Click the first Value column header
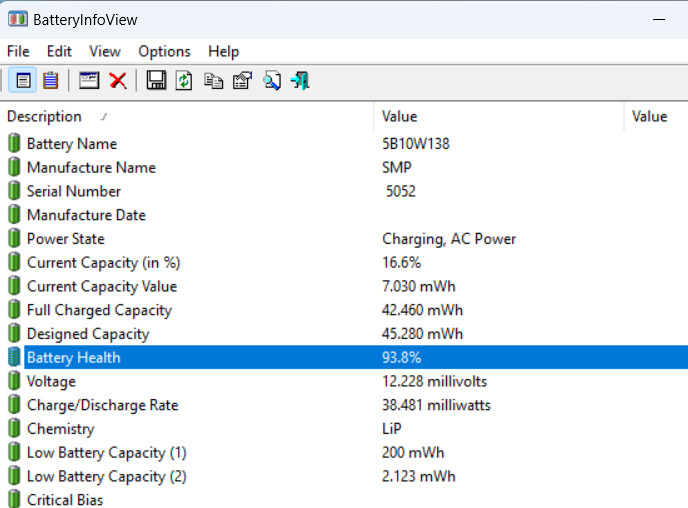Screen dimensions: 688x508 pos(399,117)
